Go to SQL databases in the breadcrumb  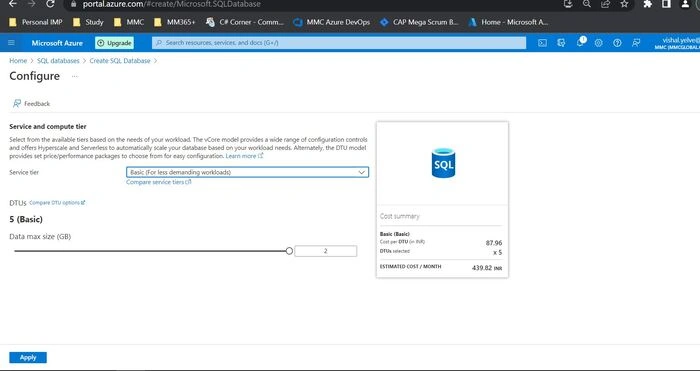58,61
